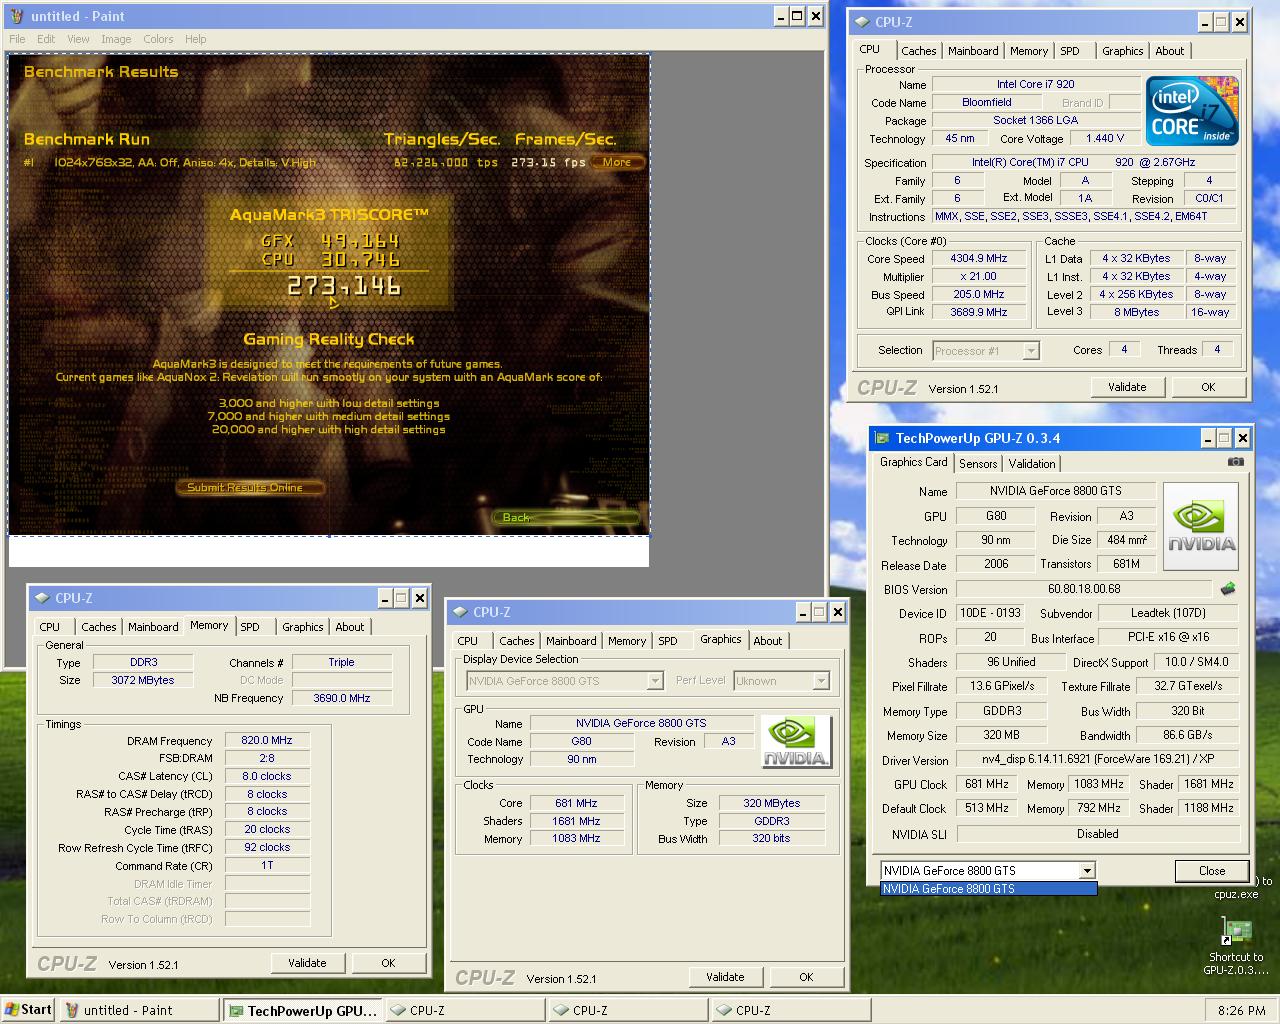Click the GPU Clock value 681 MHz
This screenshot has width=1280, height=1024.
(987, 785)
